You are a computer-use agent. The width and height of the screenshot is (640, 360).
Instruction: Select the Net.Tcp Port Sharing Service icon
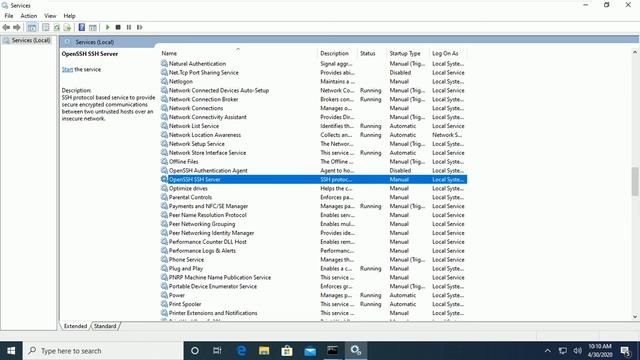pyautogui.click(x=164, y=73)
